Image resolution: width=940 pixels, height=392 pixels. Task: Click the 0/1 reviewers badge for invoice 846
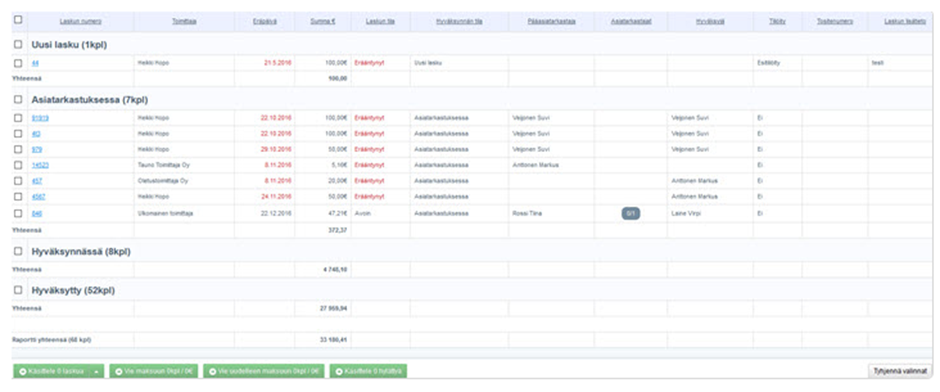[x=631, y=213]
